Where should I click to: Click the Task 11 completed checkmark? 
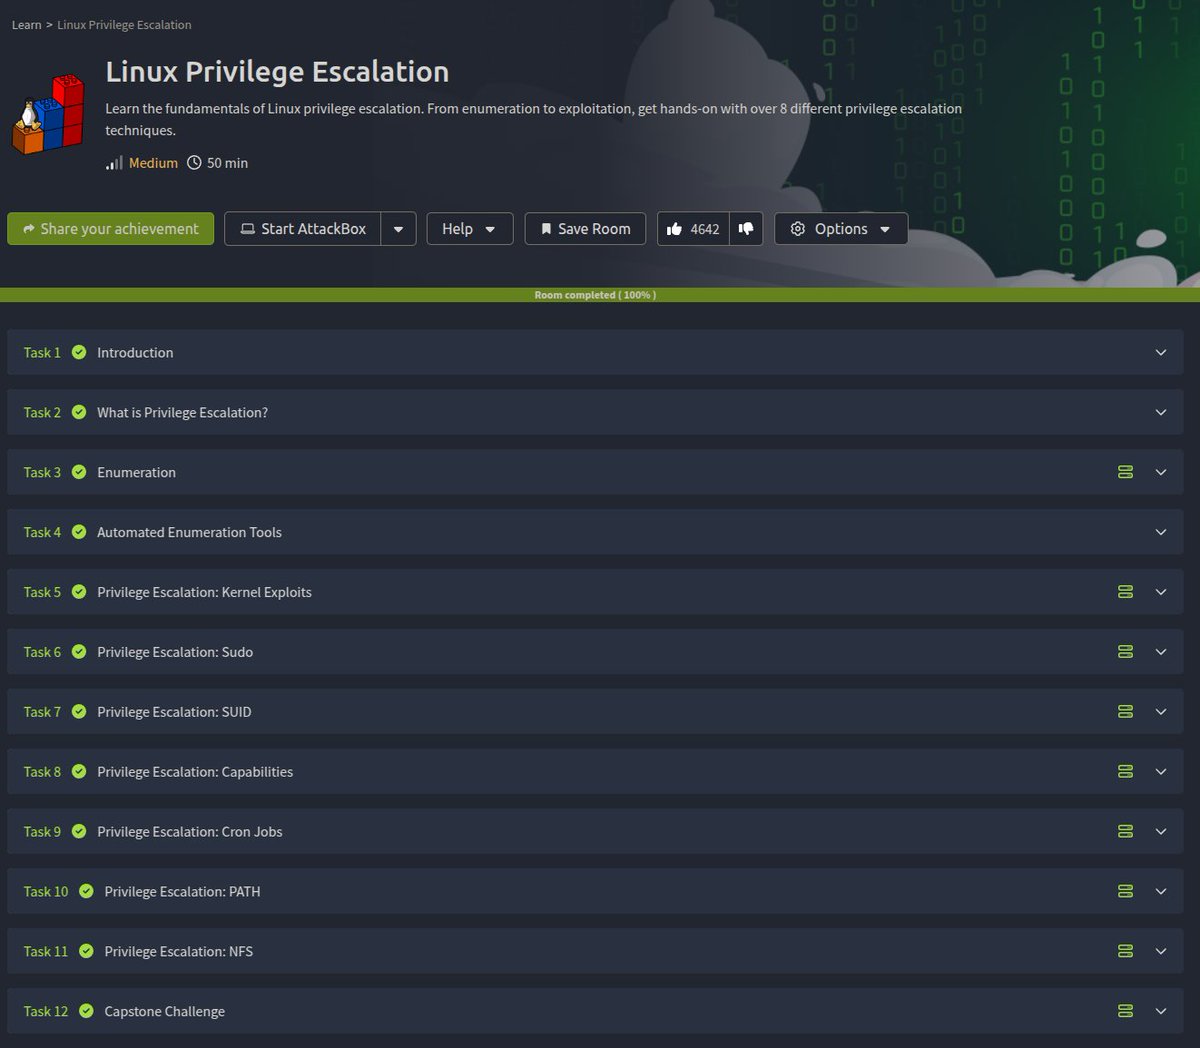(x=86, y=951)
